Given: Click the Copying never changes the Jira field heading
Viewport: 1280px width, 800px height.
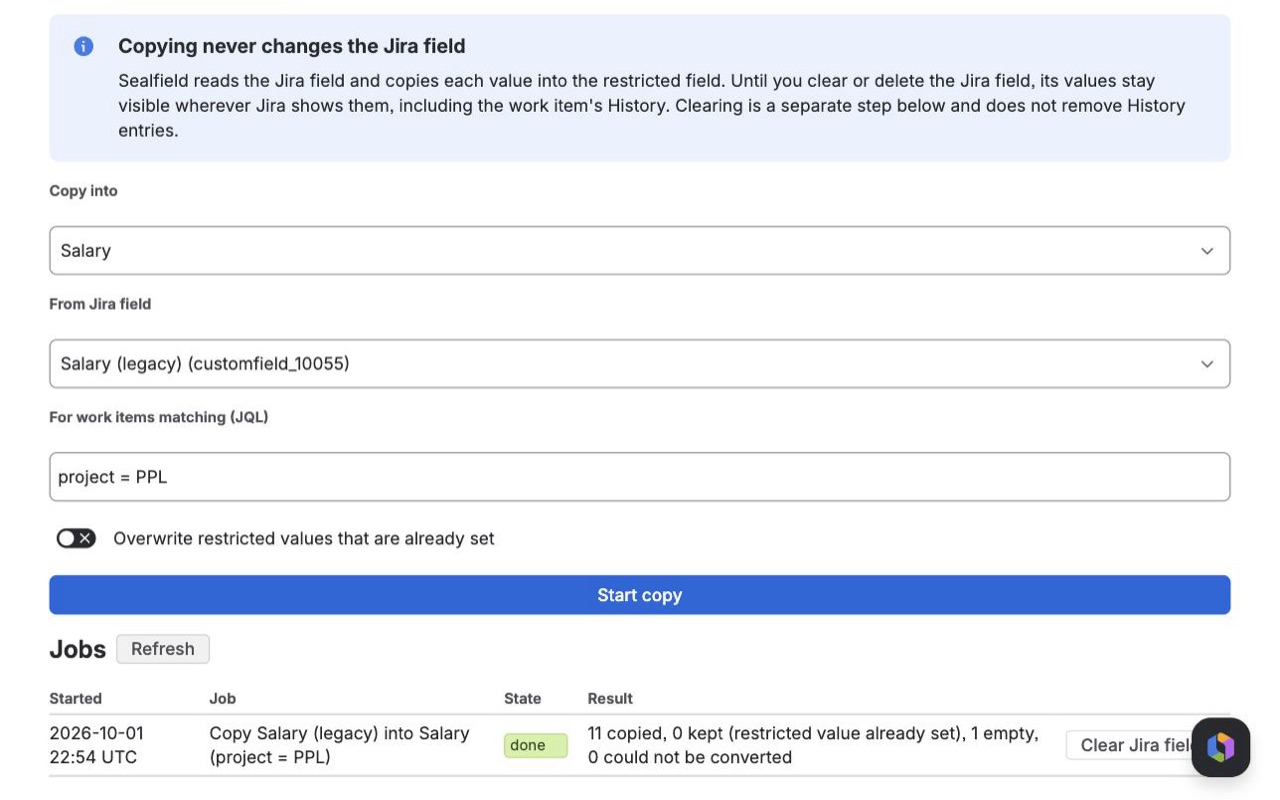Looking at the screenshot, I should [292, 46].
